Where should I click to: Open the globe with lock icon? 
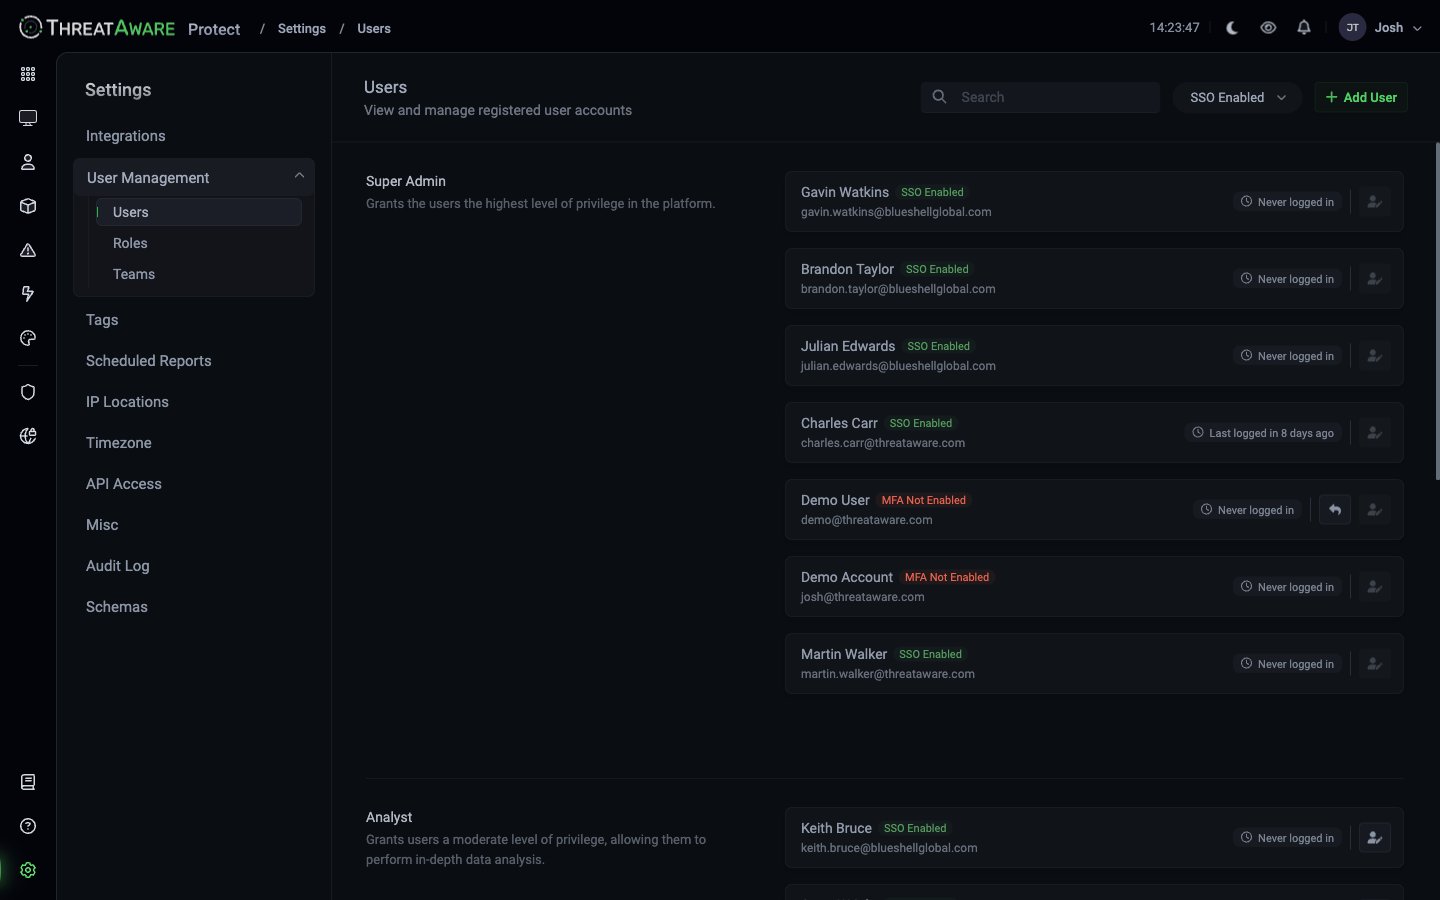(28, 436)
